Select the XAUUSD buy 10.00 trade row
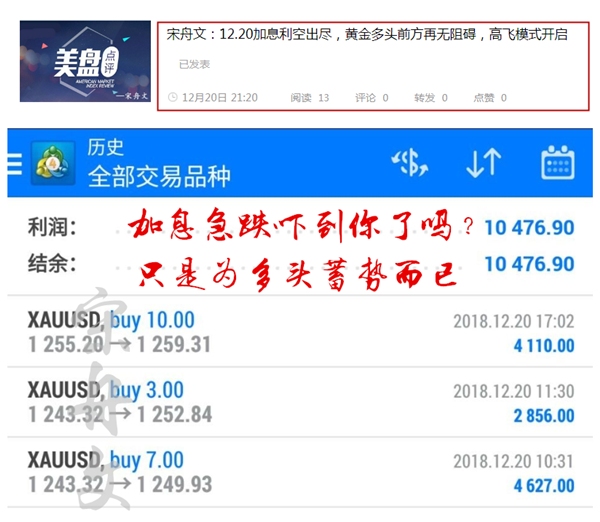This screenshot has height=522, width=600. click(x=300, y=331)
